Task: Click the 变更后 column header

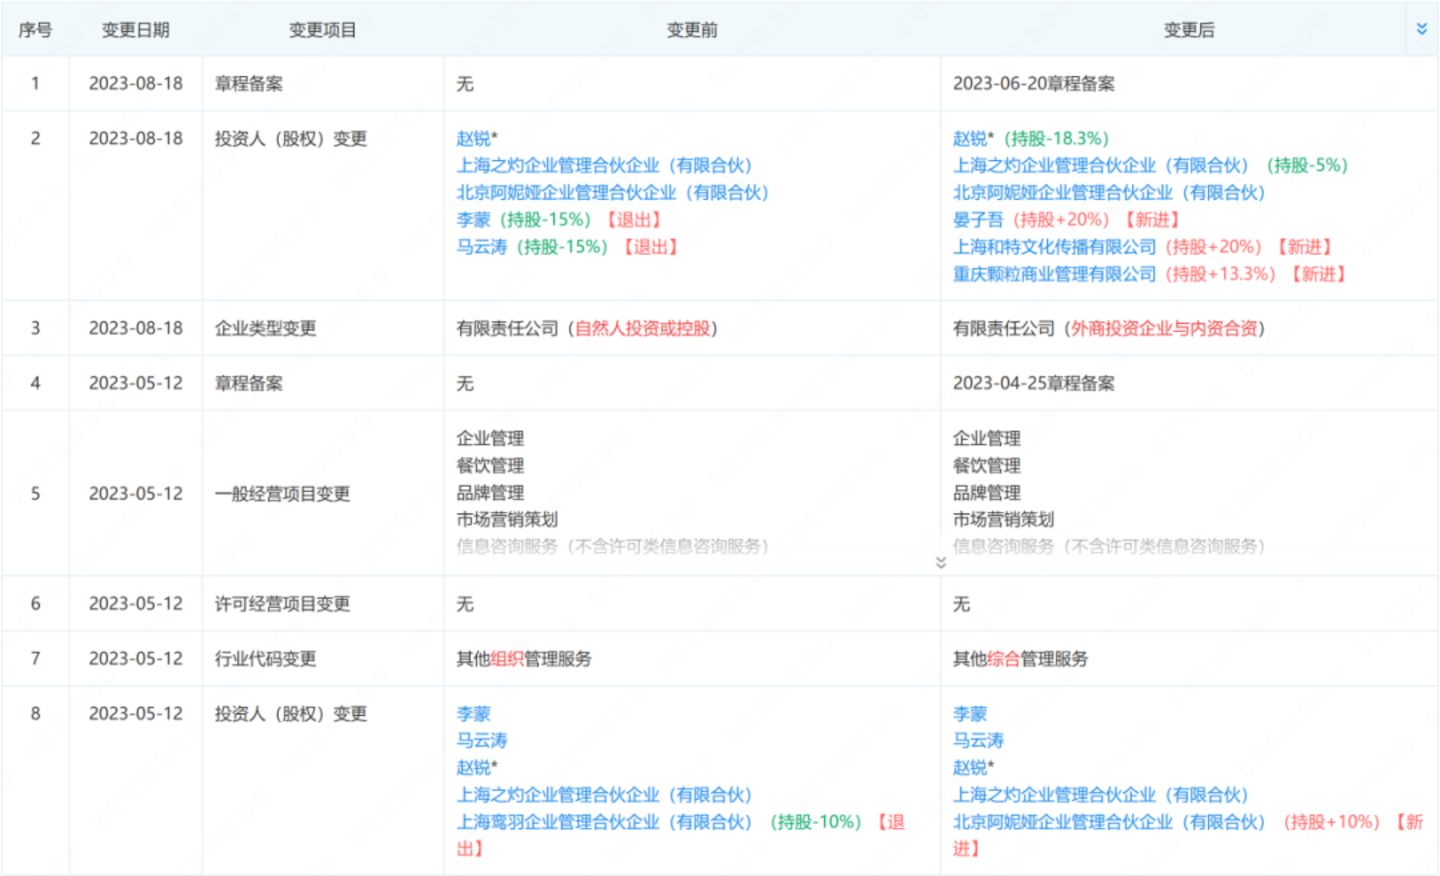Action: (x=1188, y=30)
